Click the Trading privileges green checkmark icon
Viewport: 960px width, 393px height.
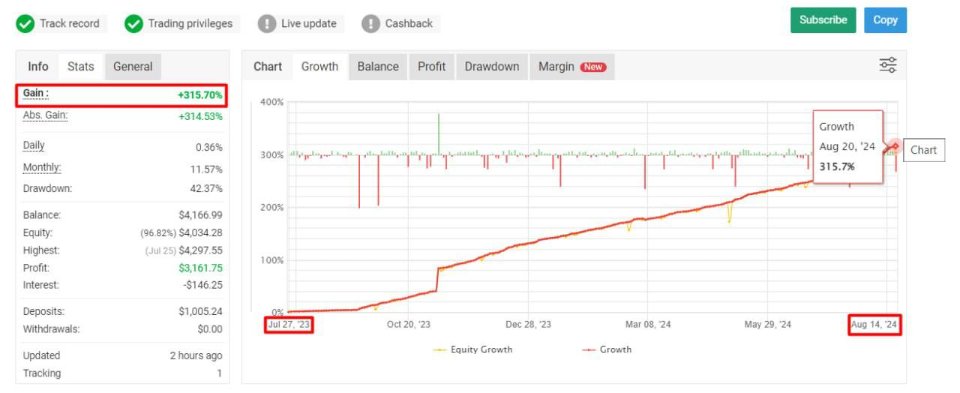133,24
